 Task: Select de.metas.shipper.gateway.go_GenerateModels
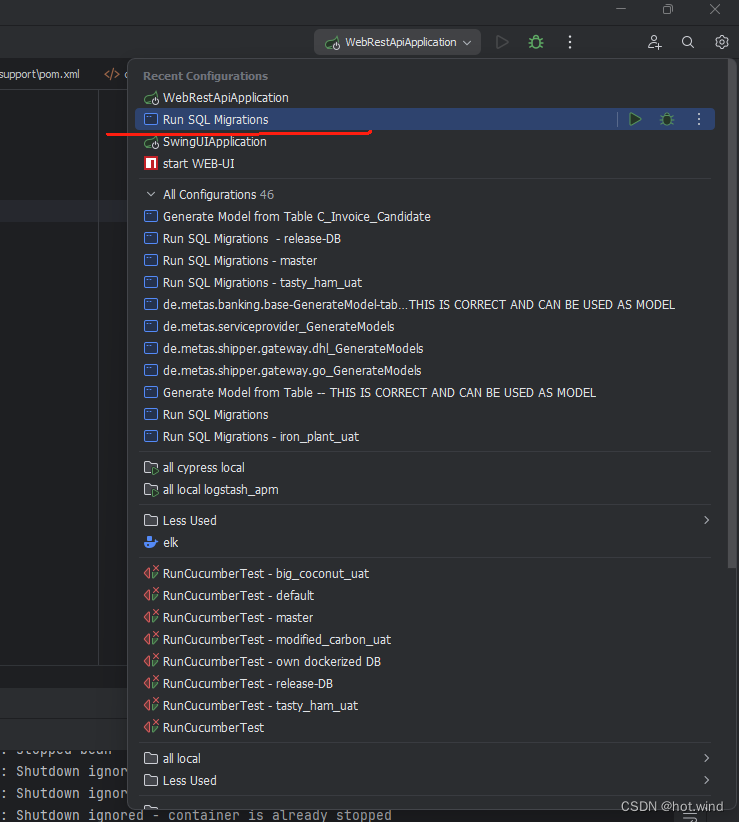[x=425, y=371]
